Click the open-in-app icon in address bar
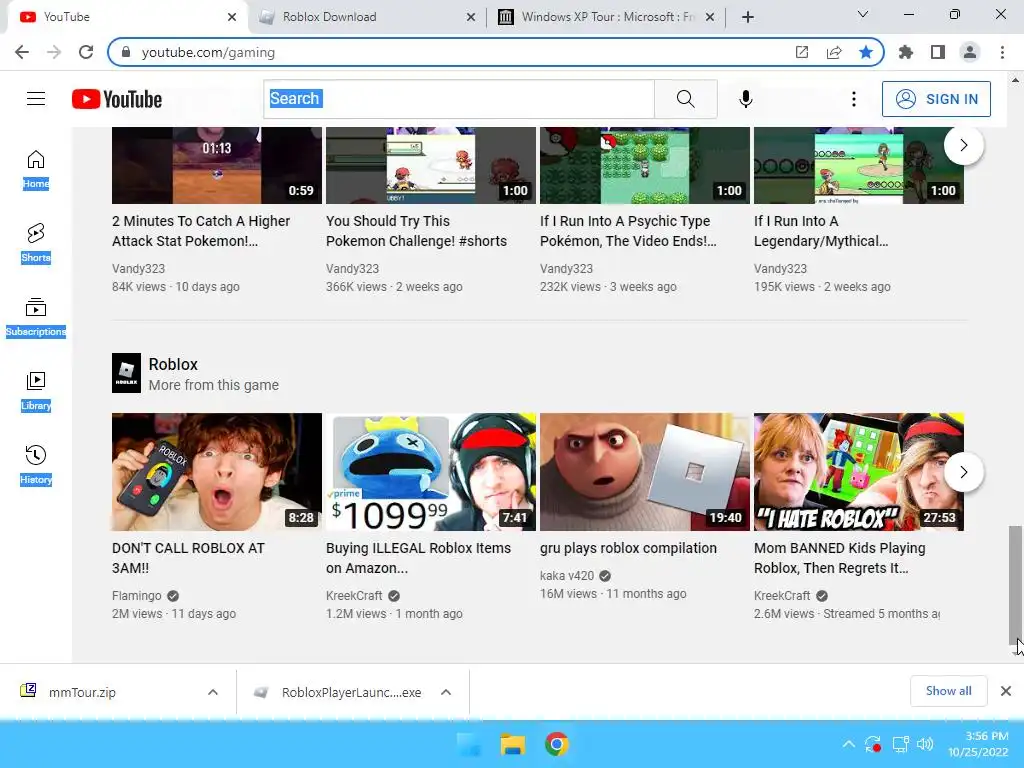 click(802, 52)
